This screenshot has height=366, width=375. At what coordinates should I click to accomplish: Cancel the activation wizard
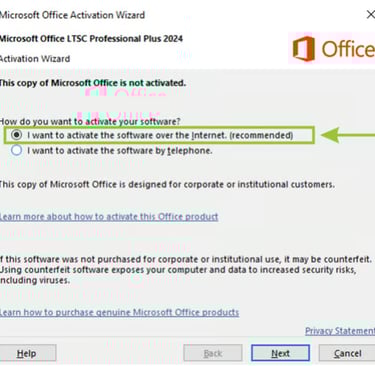(x=347, y=353)
